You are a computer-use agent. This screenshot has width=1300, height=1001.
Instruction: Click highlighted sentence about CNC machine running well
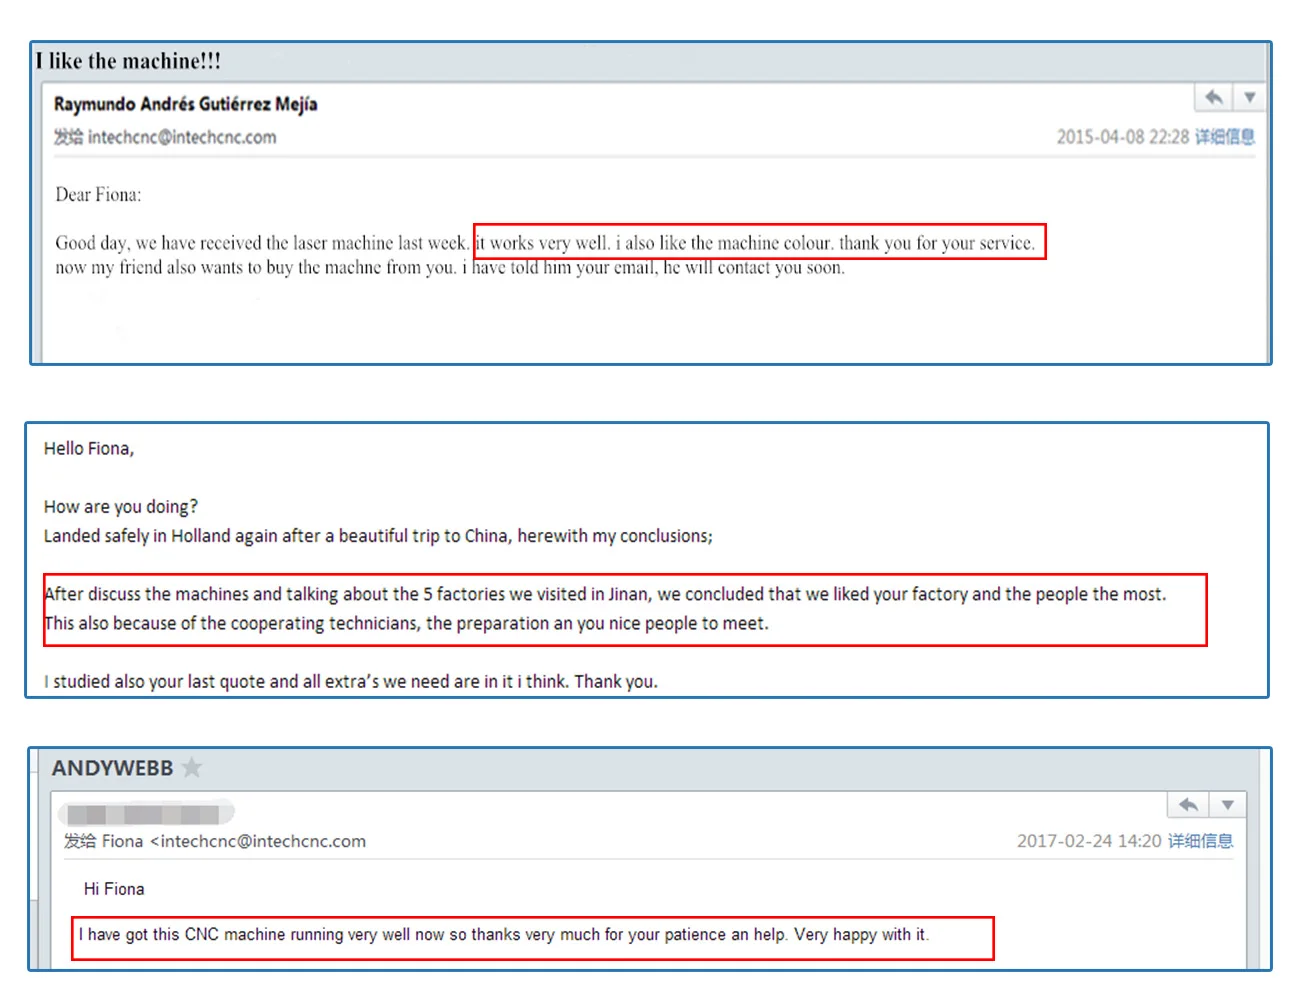coord(504,935)
